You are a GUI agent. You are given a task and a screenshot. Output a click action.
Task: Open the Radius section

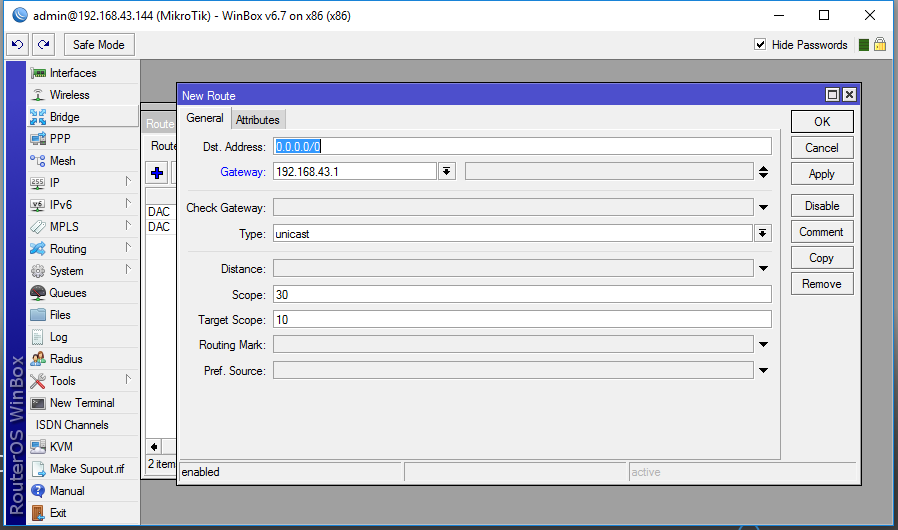click(83, 359)
